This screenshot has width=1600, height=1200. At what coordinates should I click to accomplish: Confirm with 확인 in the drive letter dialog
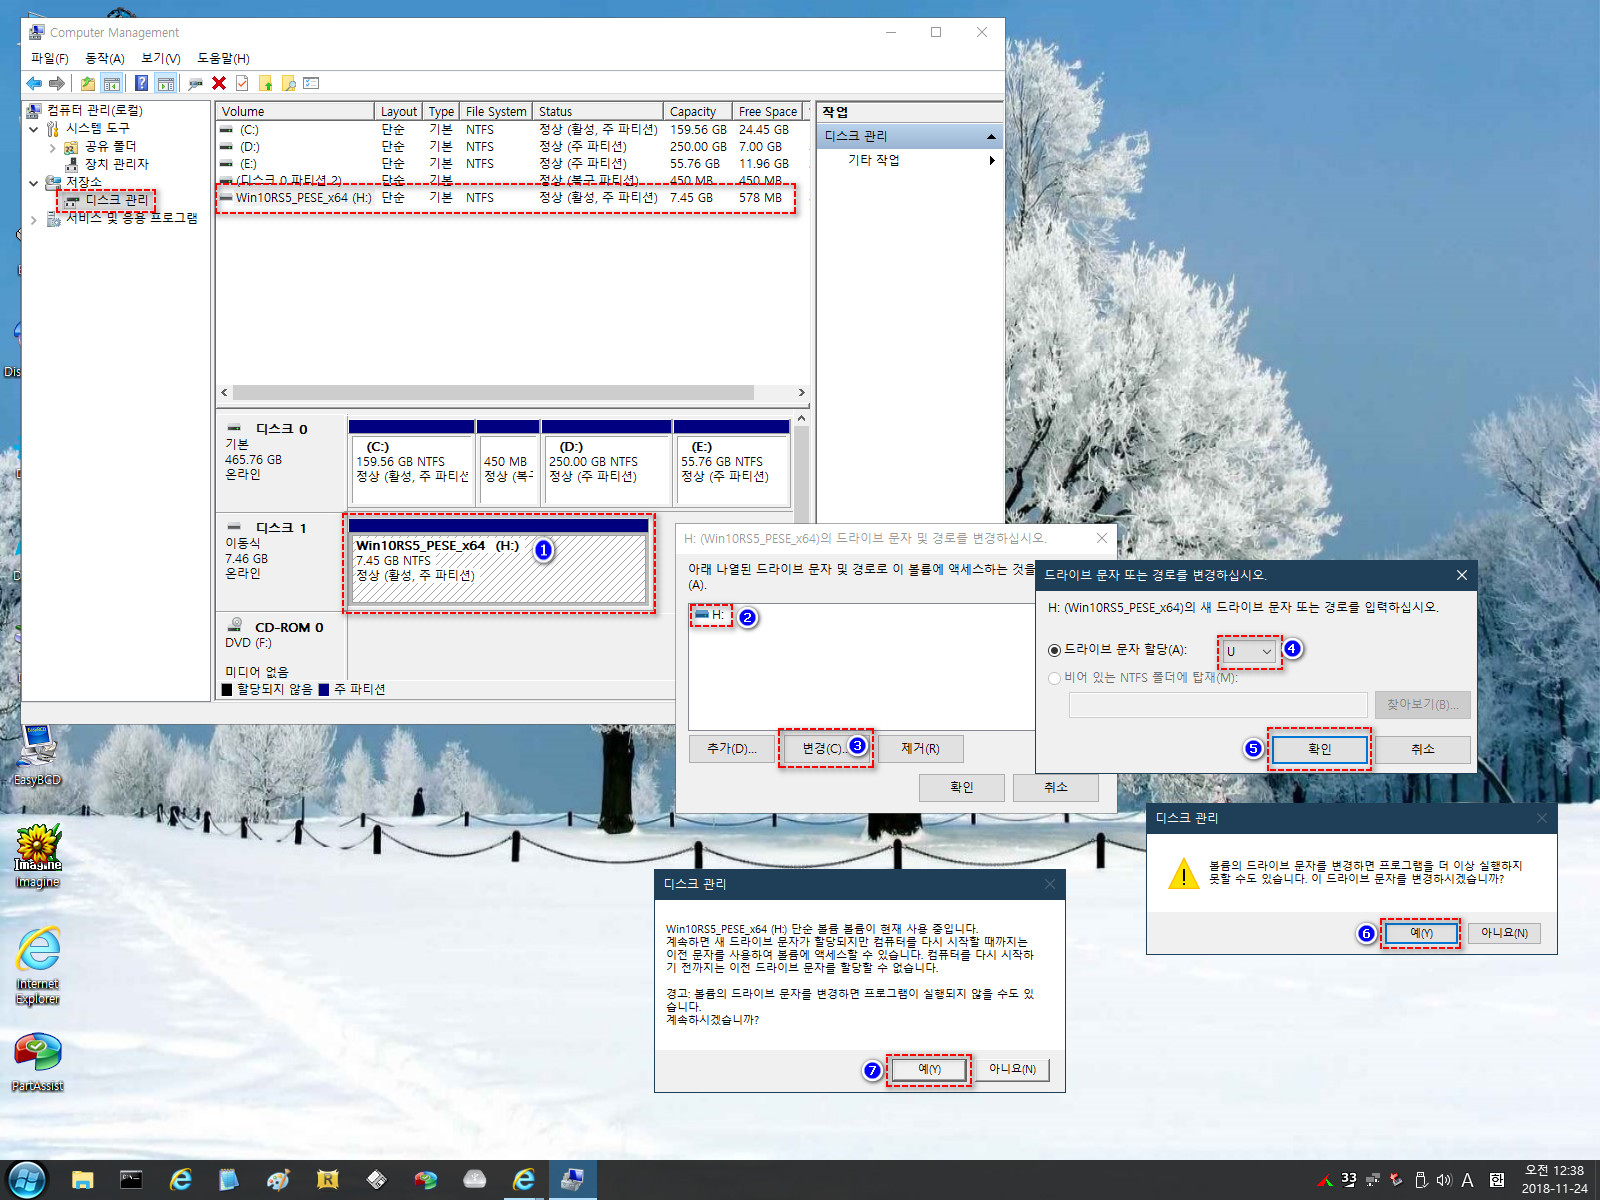[1319, 749]
